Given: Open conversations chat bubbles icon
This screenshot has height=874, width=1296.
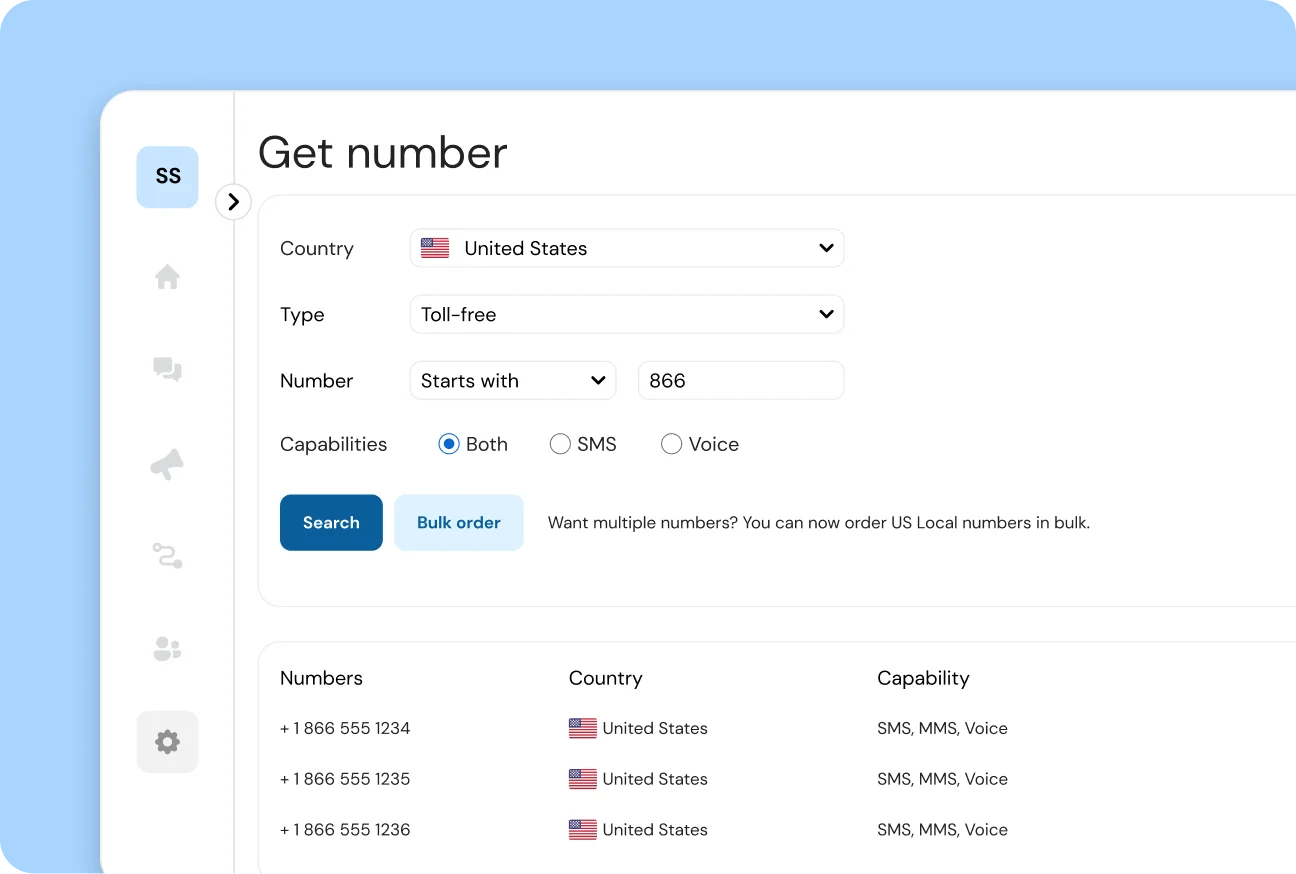Looking at the screenshot, I should (167, 370).
